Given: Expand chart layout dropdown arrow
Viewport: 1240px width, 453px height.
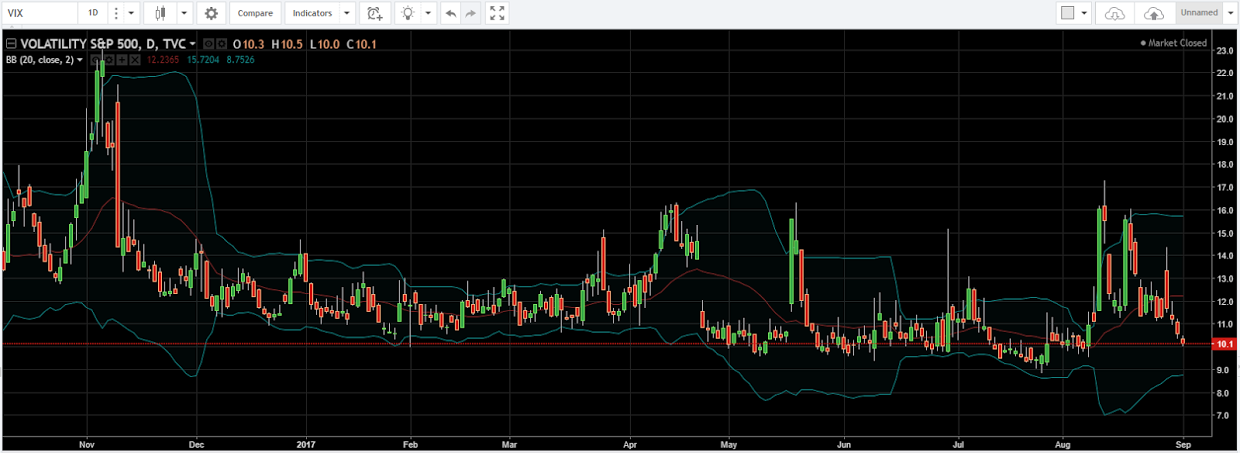Looking at the screenshot, I should (1084, 13).
